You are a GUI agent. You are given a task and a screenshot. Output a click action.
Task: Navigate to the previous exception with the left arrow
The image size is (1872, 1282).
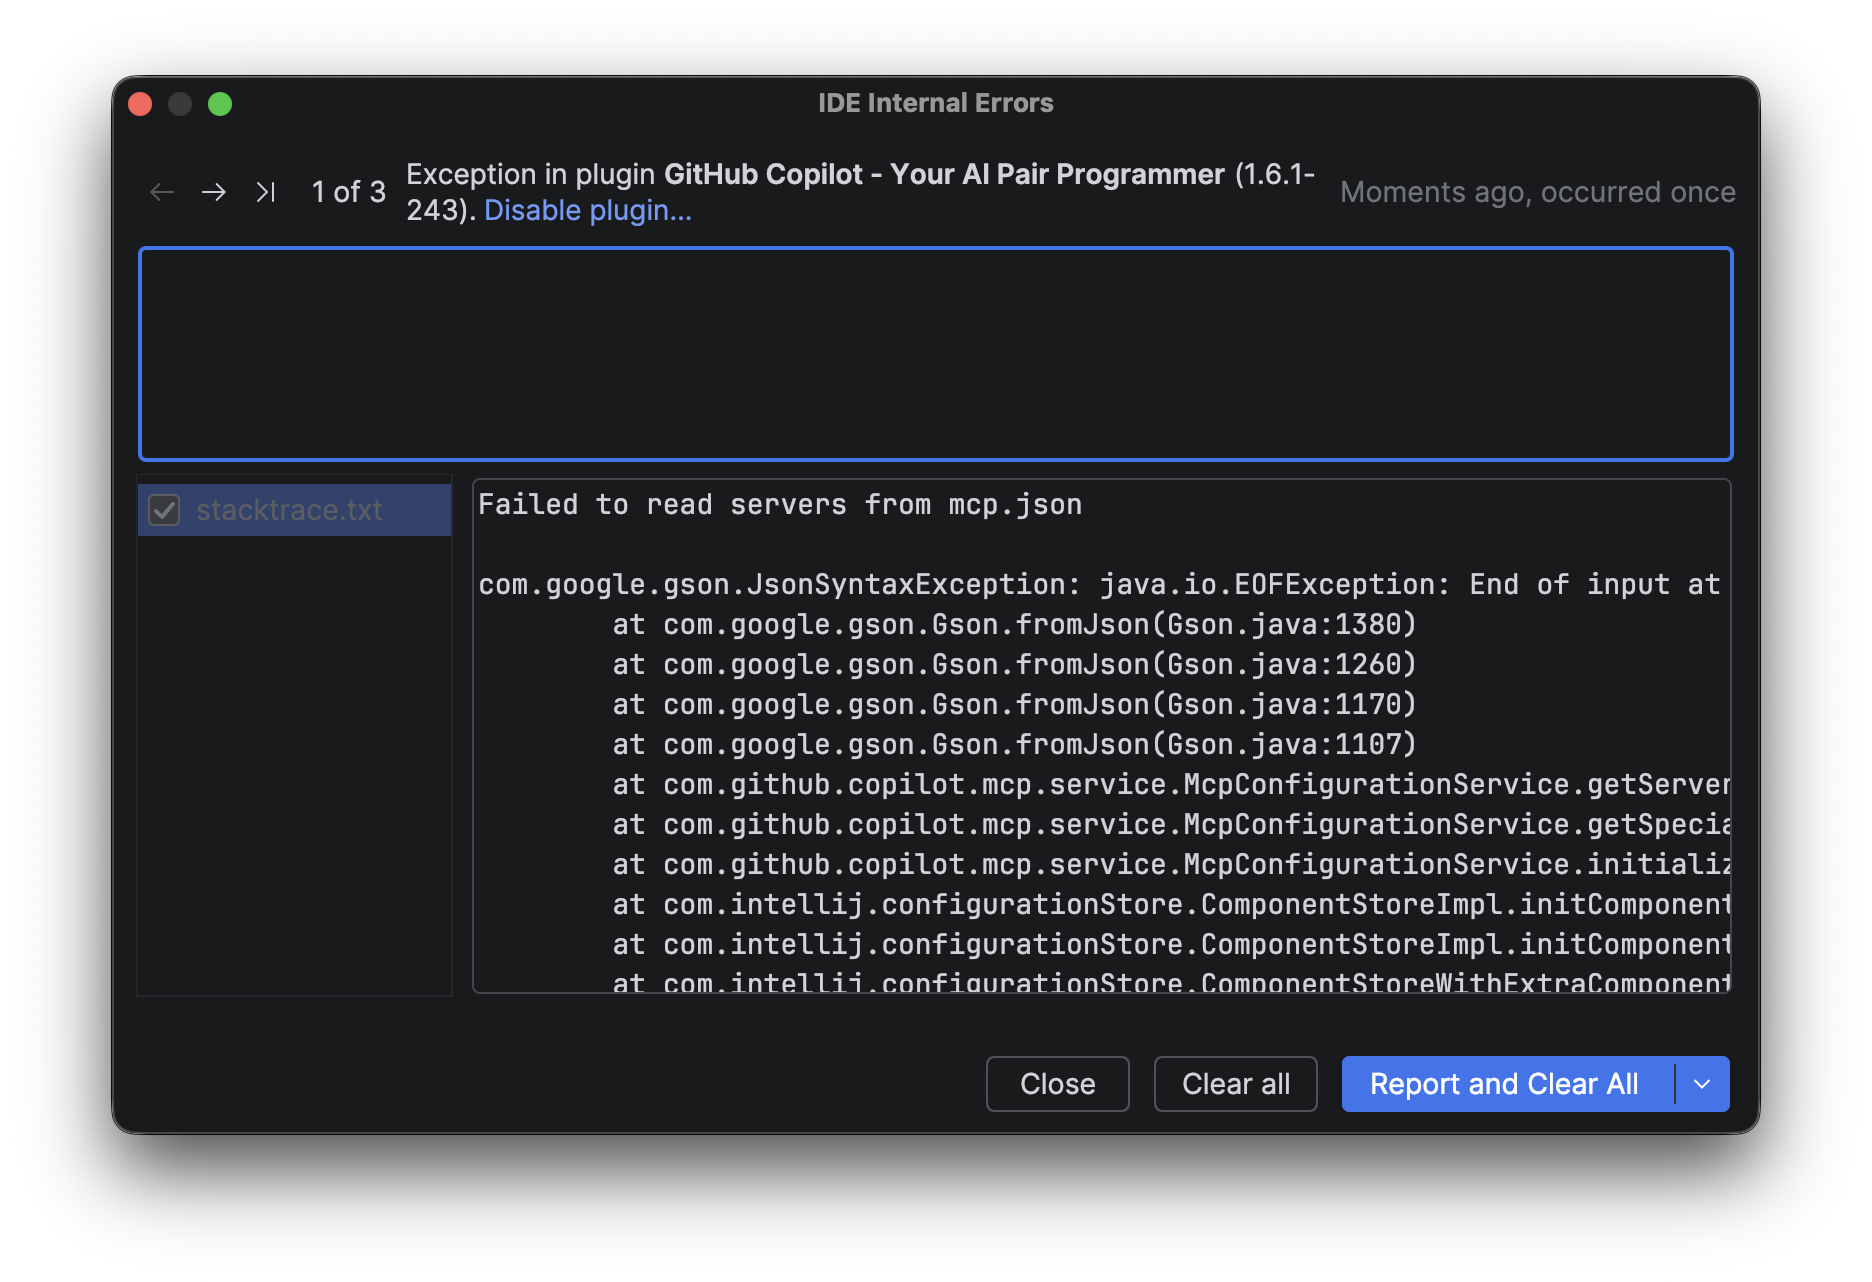click(x=162, y=192)
